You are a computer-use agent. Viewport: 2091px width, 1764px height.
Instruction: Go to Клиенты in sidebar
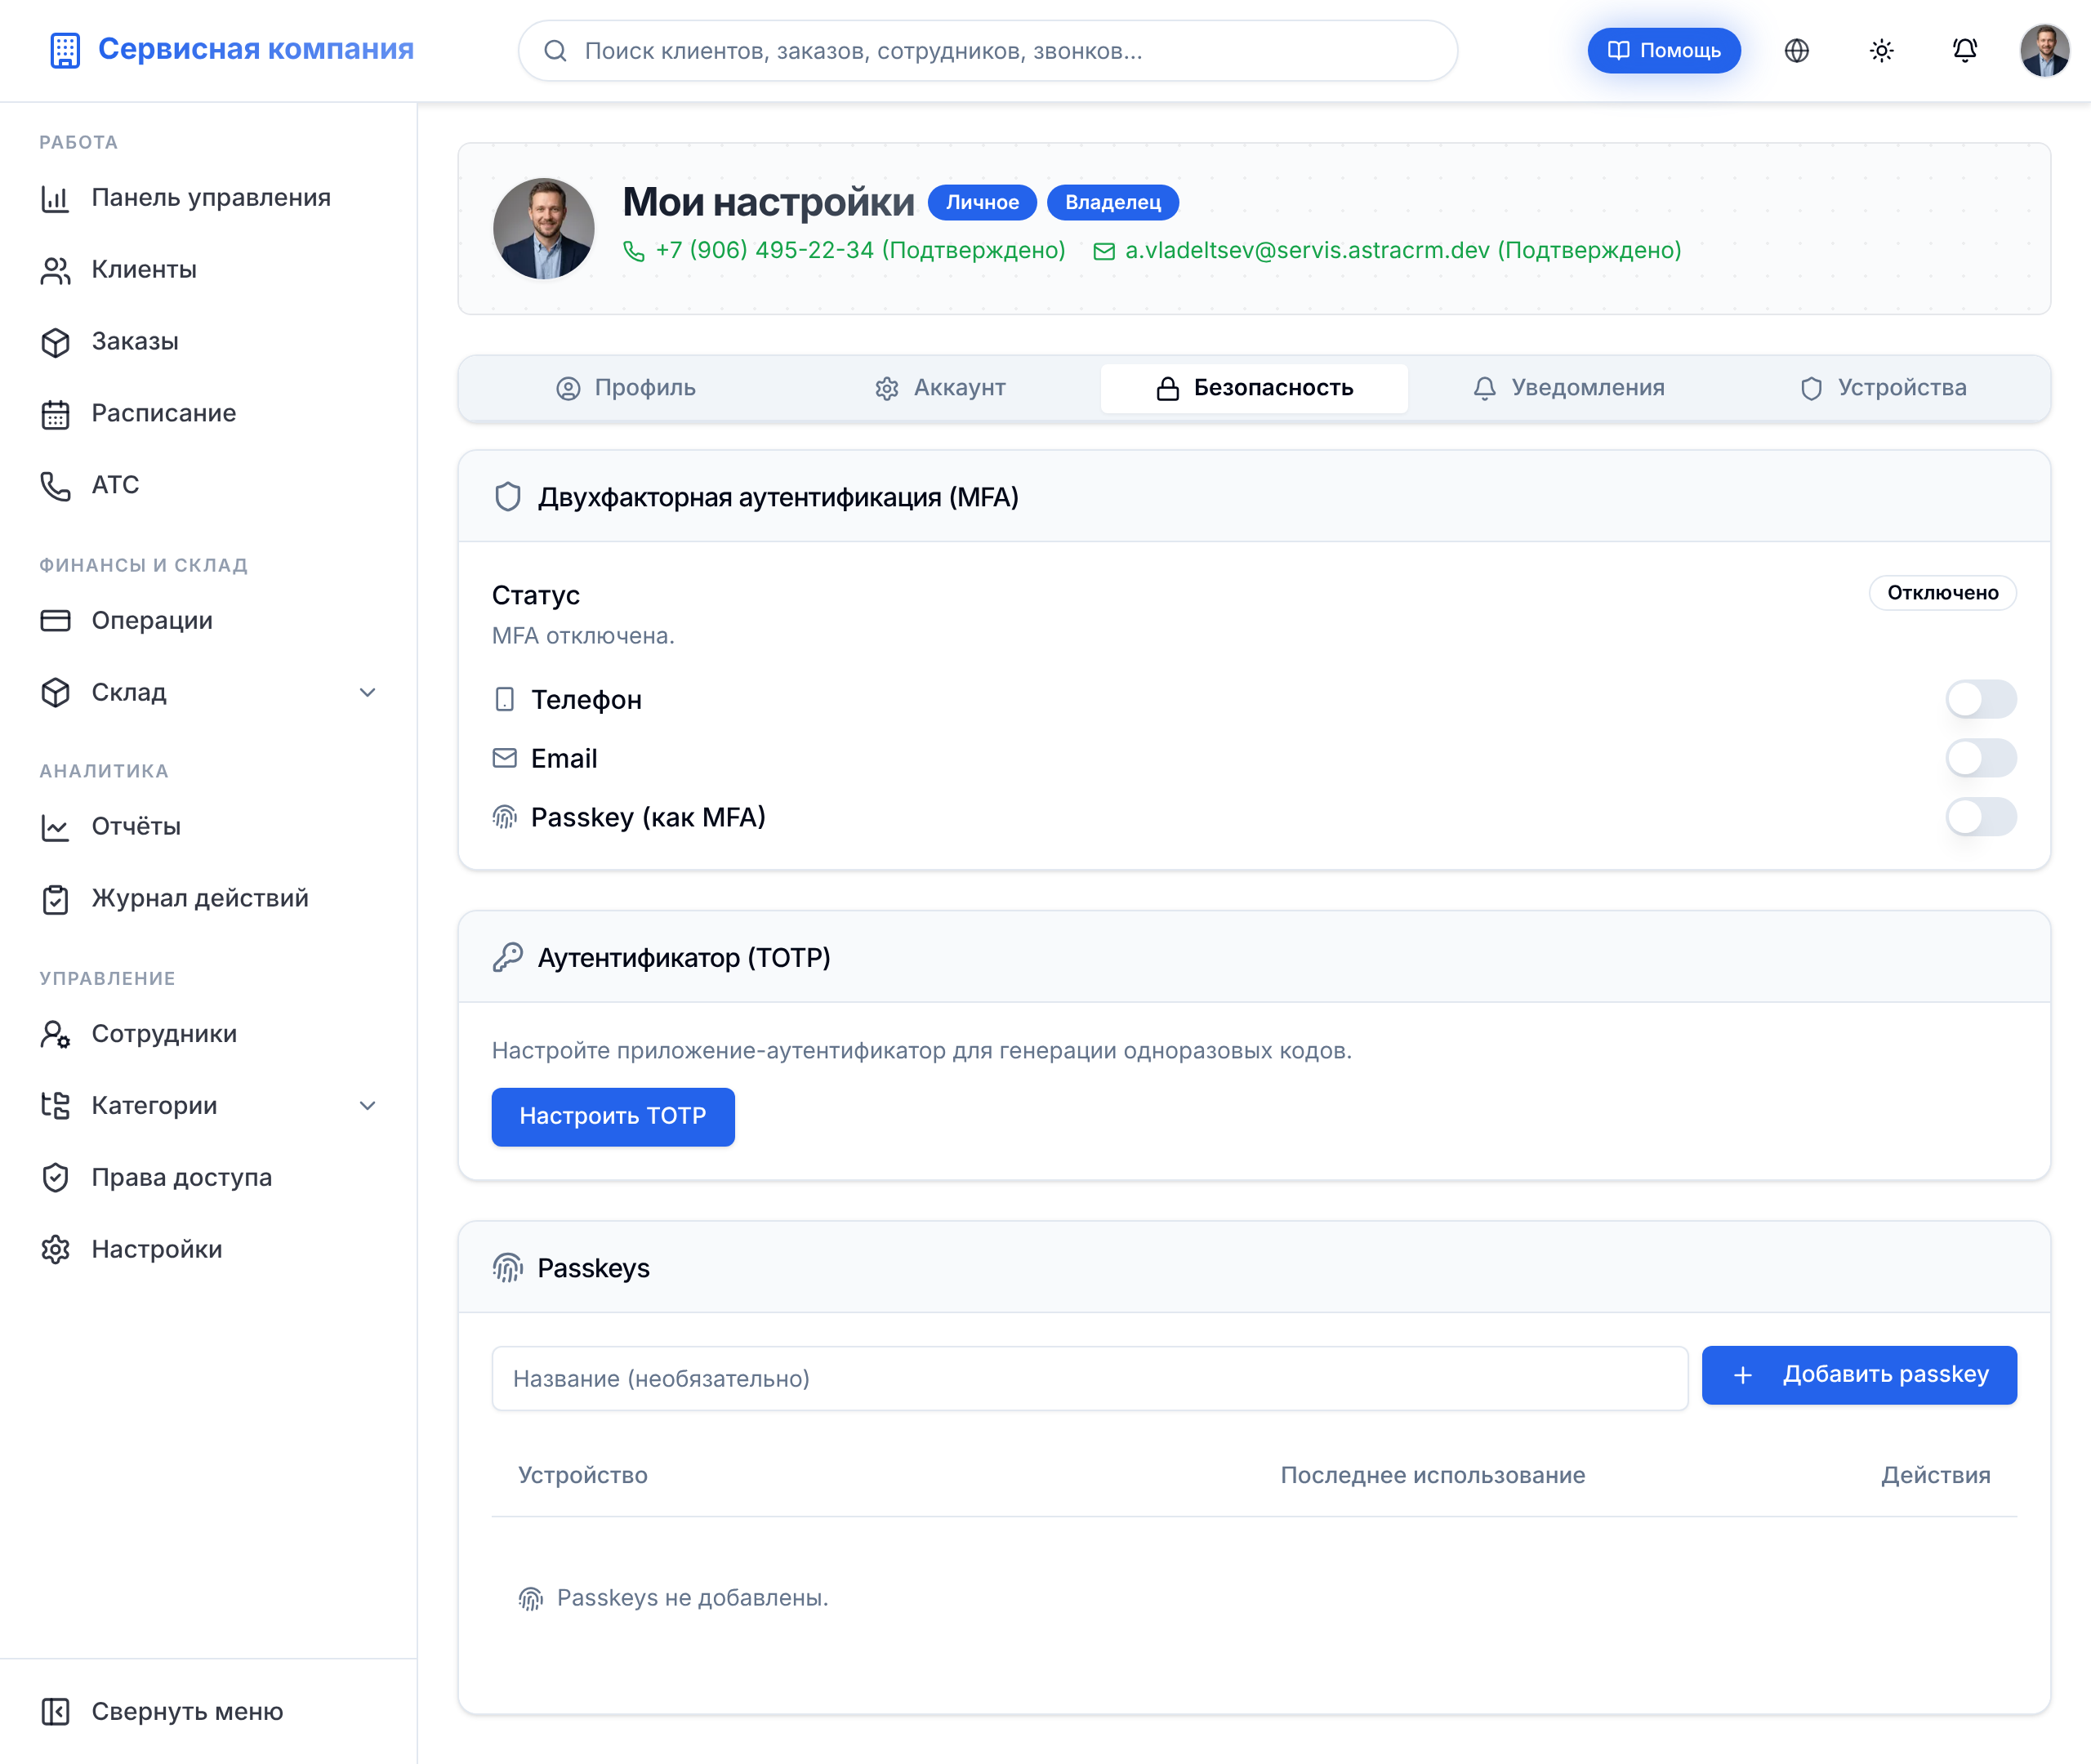(208, 270)
